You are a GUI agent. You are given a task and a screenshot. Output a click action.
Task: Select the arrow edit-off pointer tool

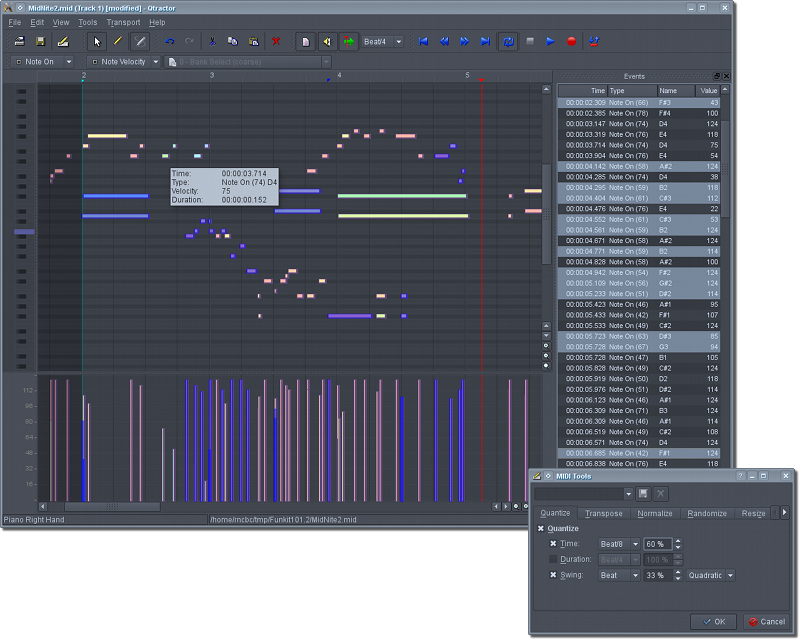tap(97, 42)
